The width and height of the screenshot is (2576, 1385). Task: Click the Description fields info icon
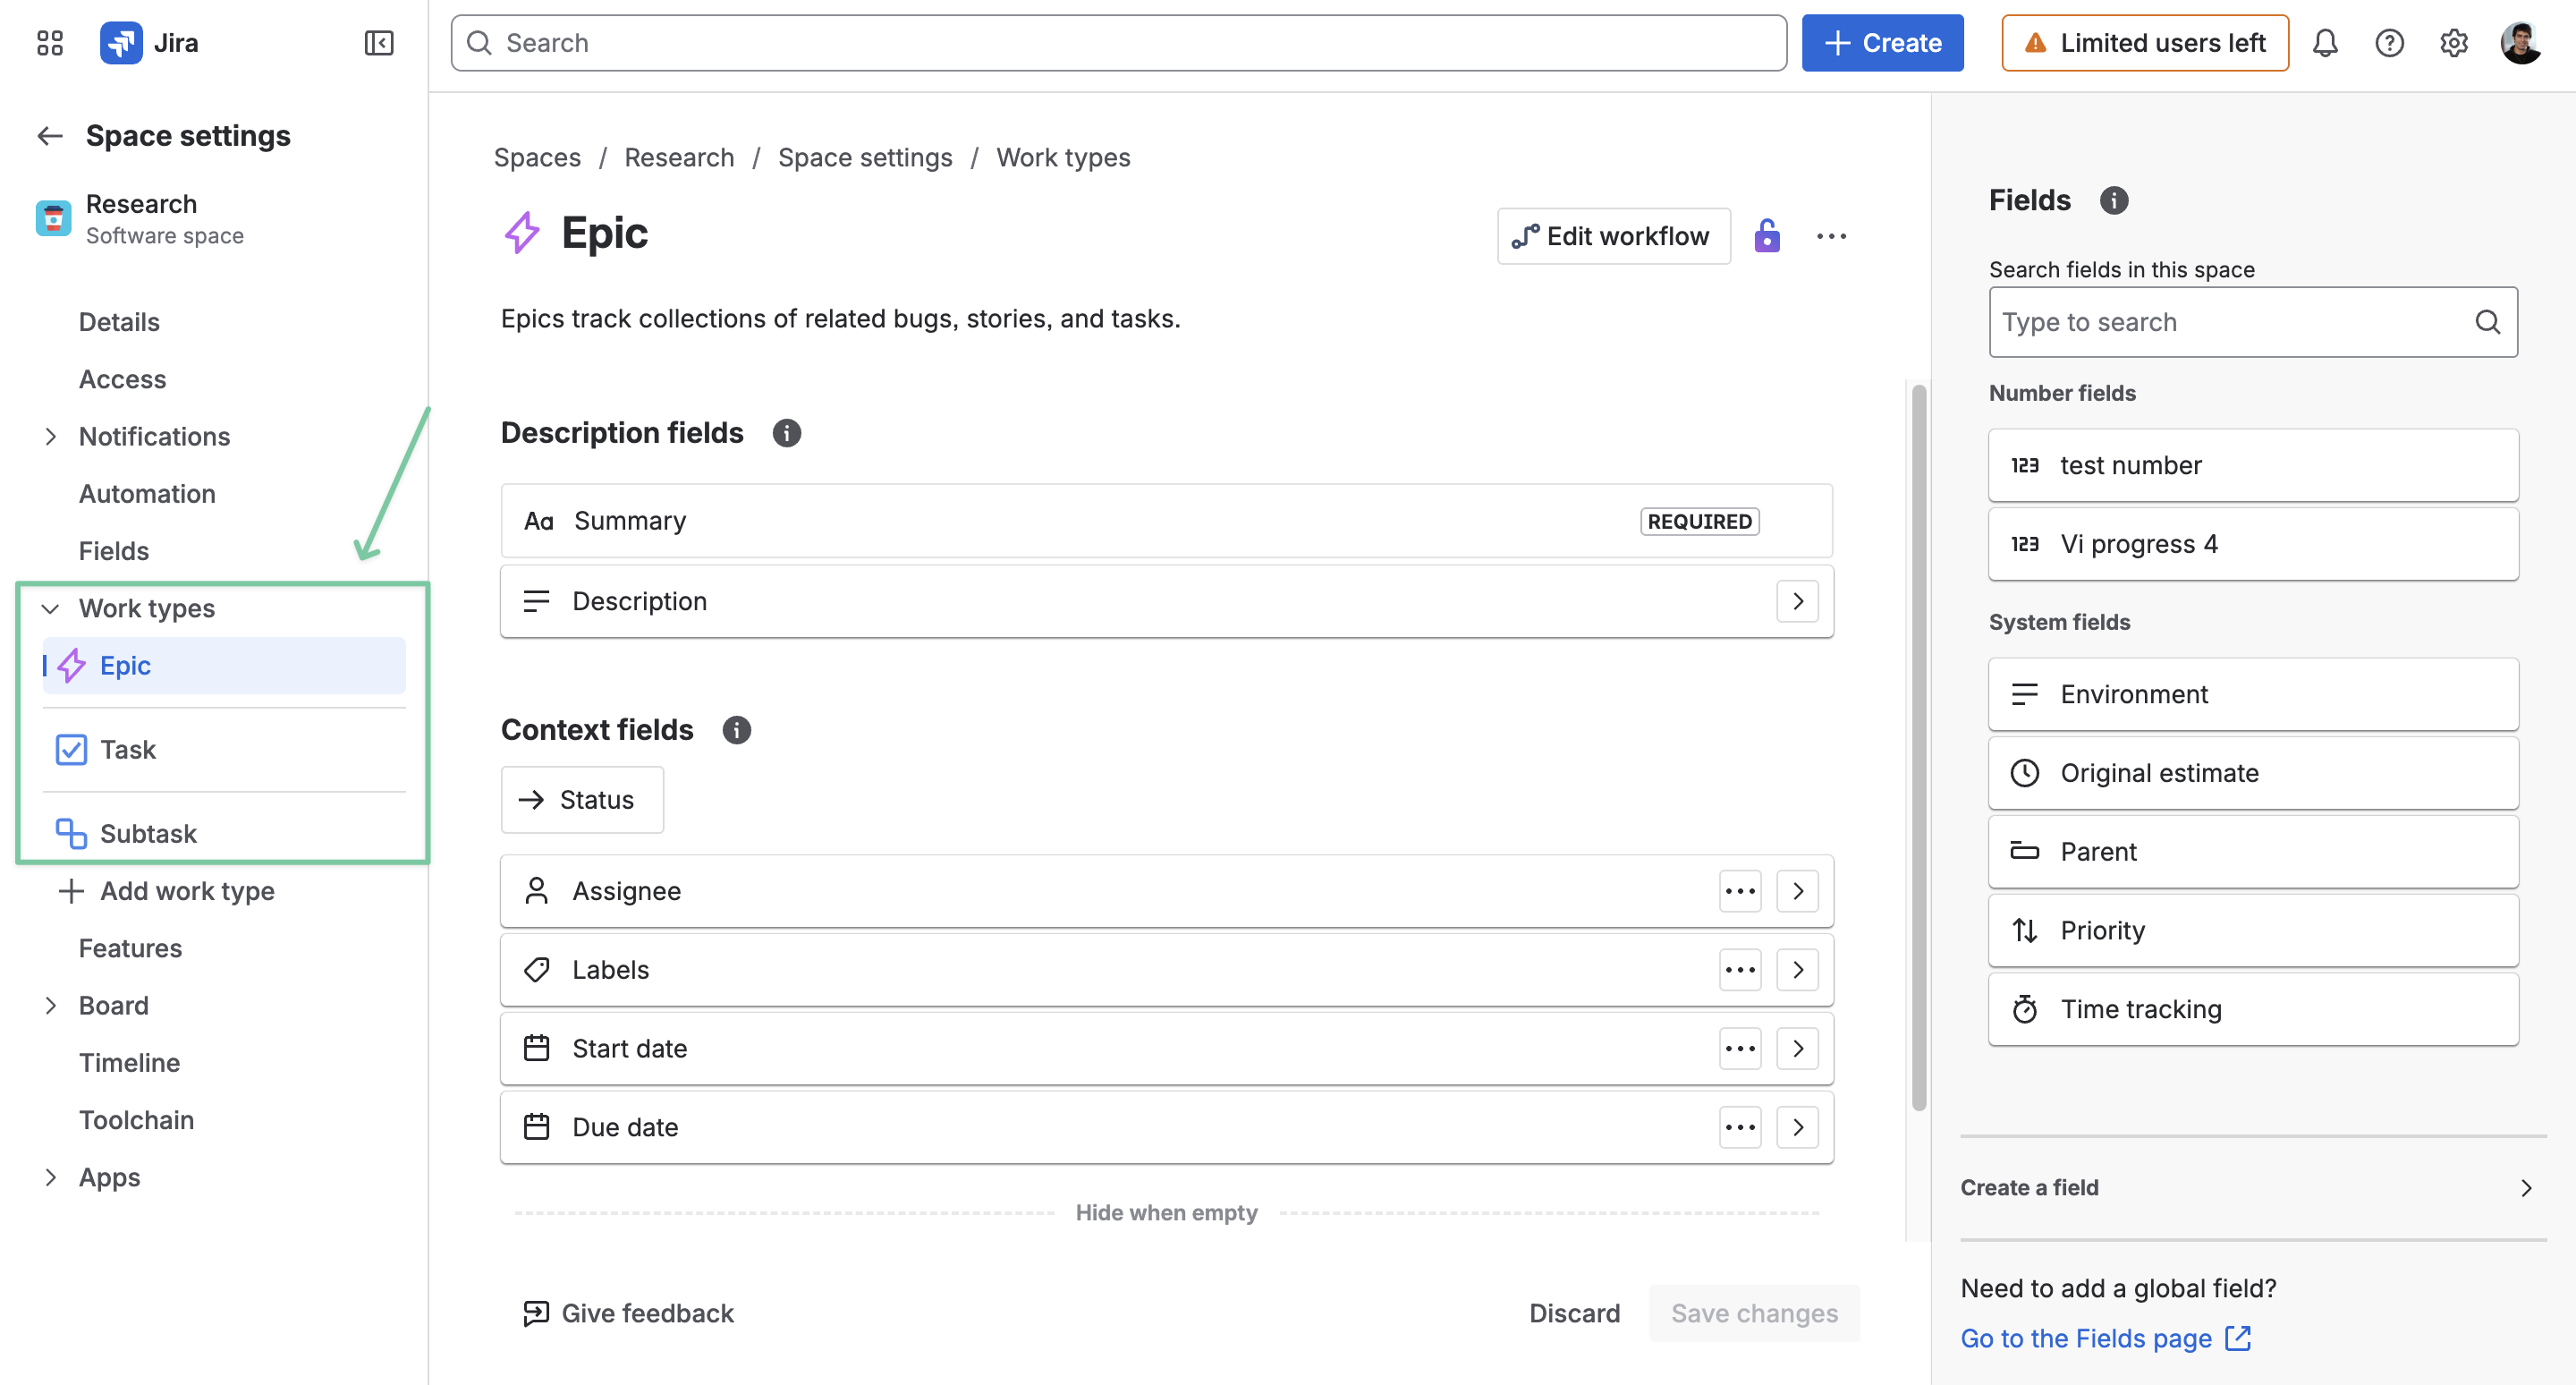(786, 433)
